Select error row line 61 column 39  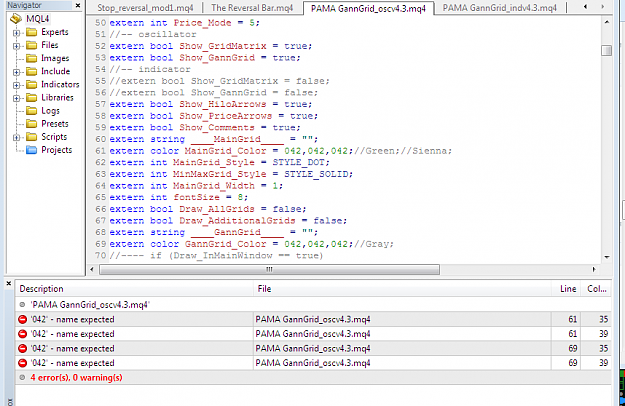[313, 334]
